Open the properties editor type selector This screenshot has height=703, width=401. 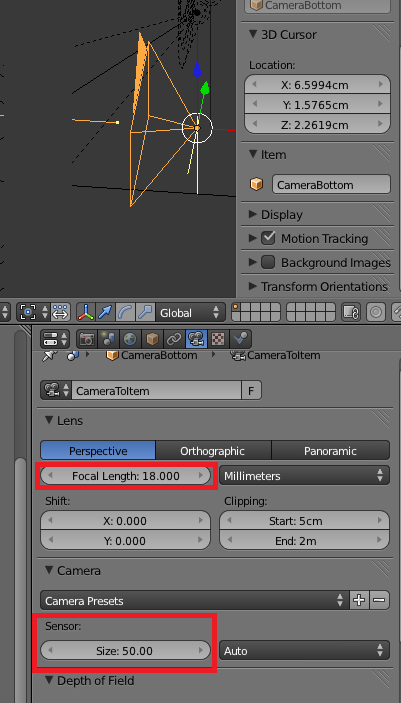coord(55,339)
